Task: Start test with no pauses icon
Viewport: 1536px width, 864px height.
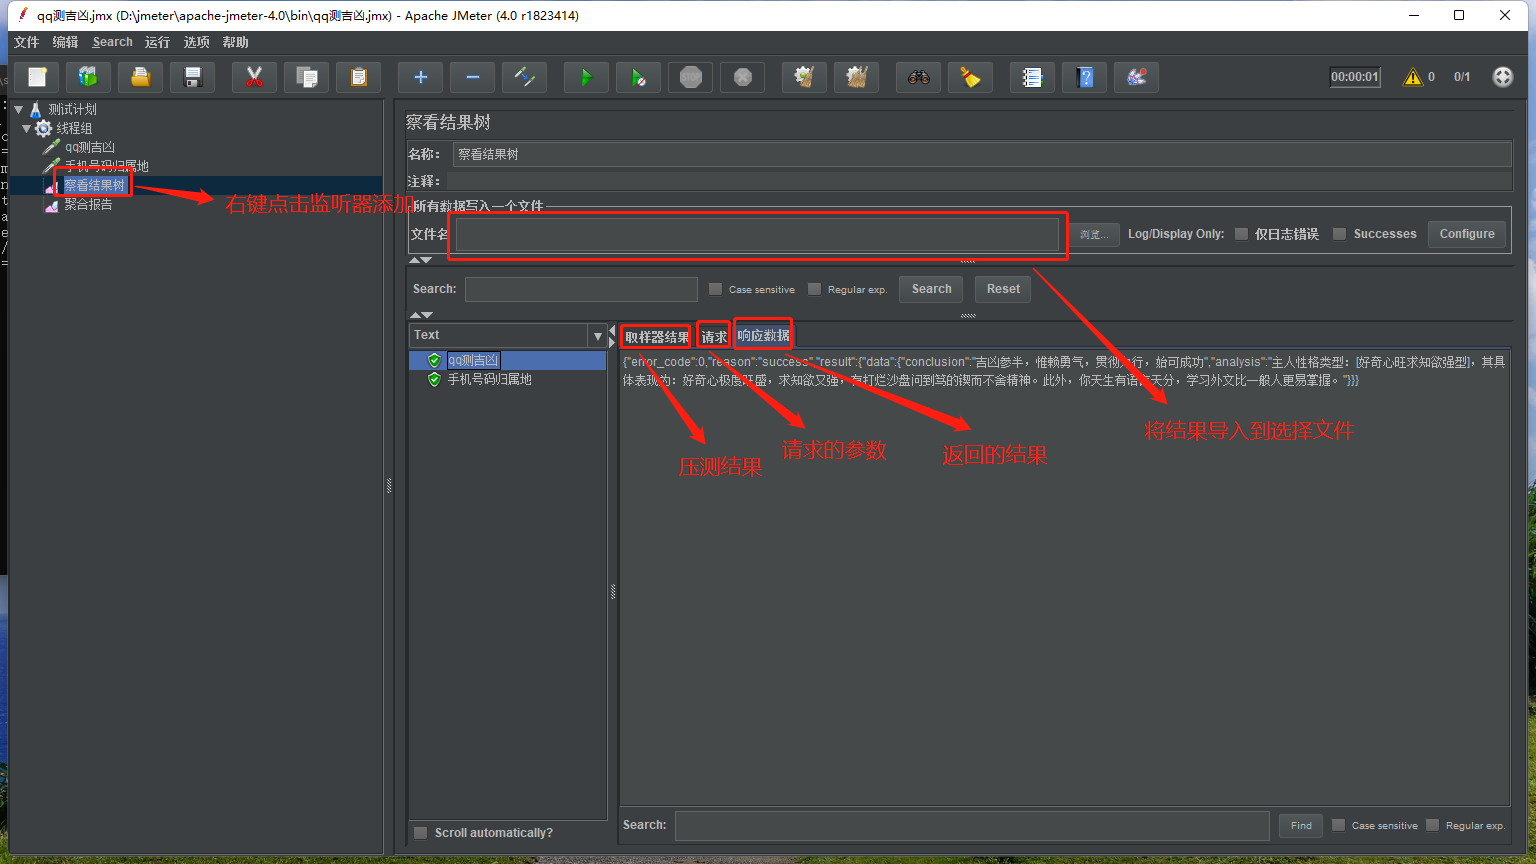Action: coord(638,77)
